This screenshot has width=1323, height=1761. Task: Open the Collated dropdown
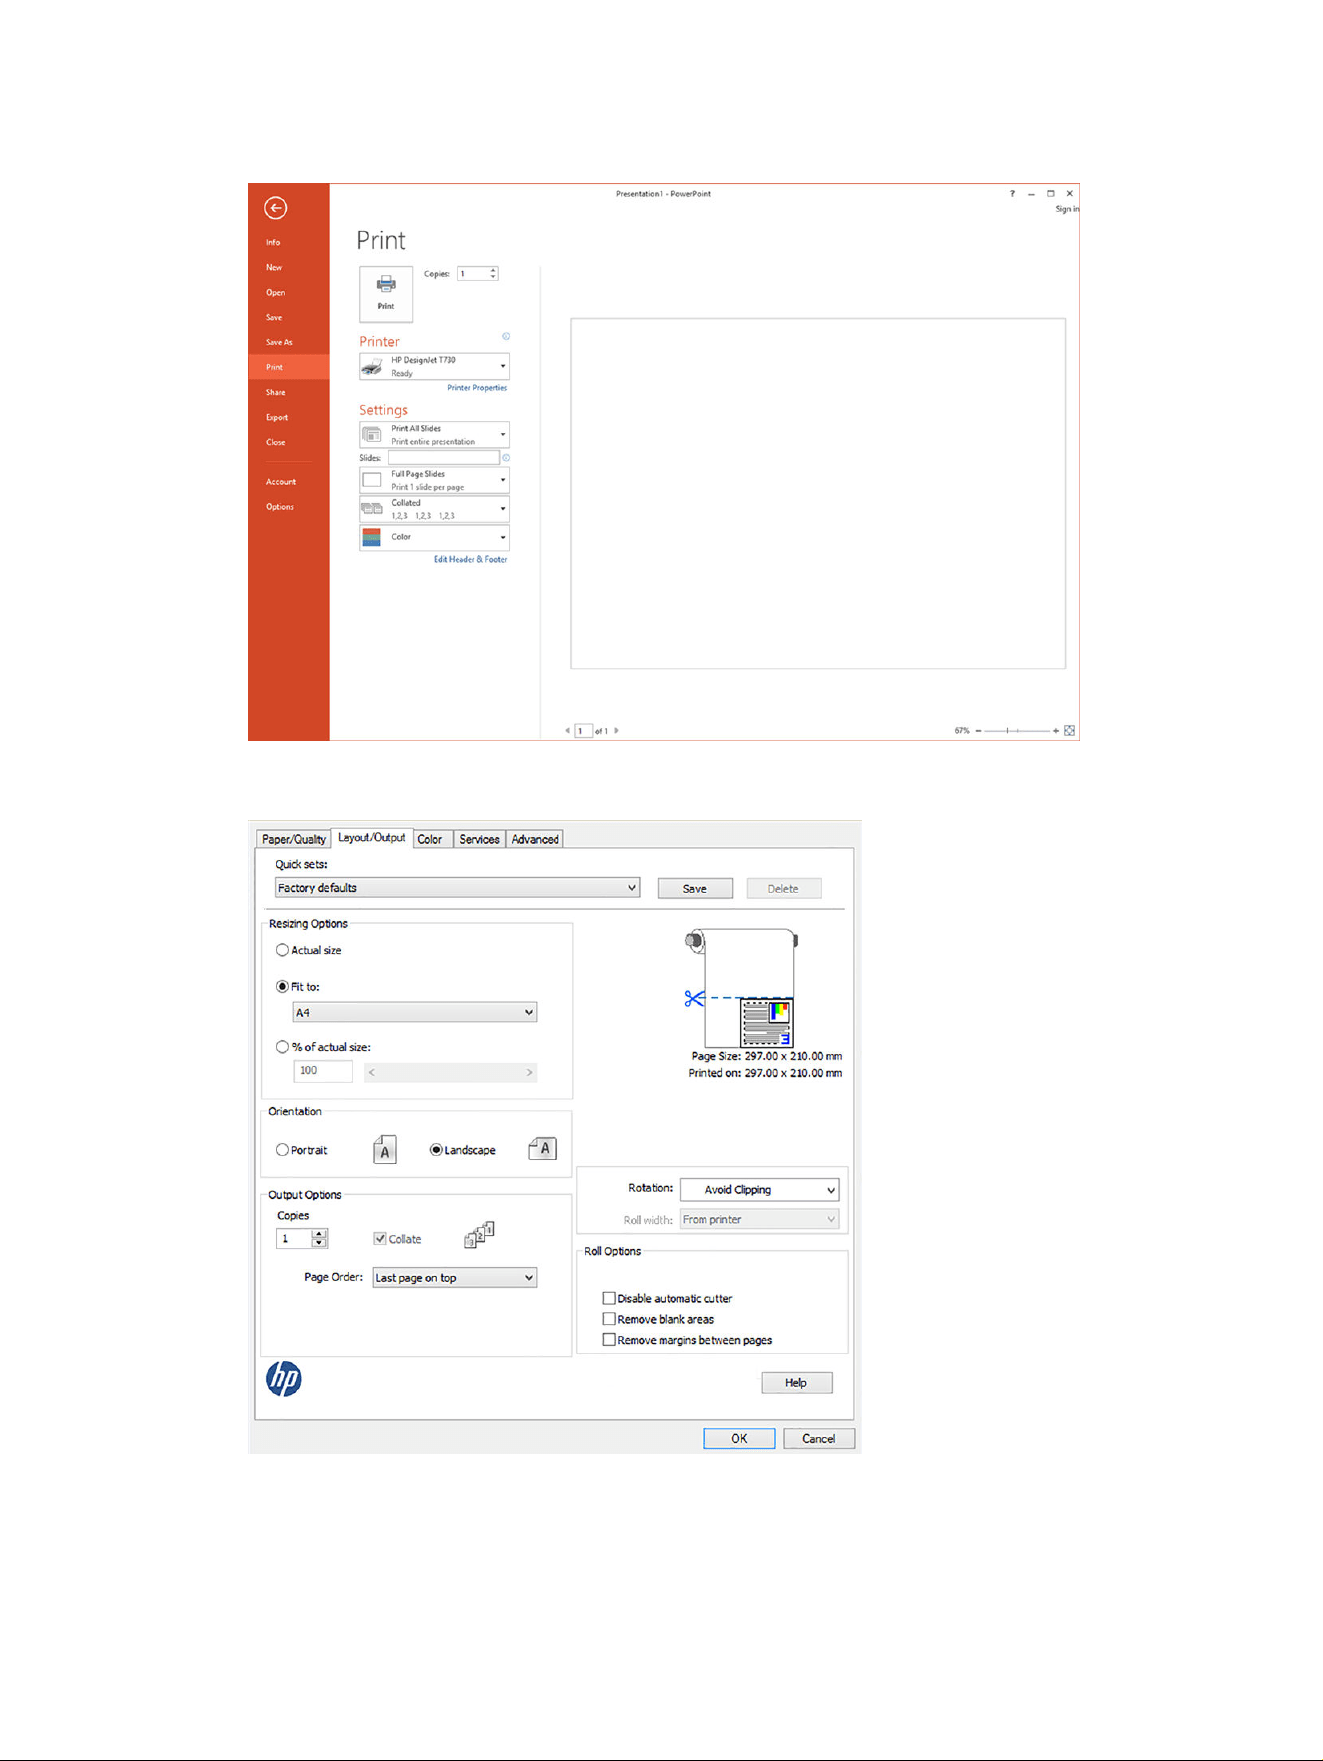434,509
